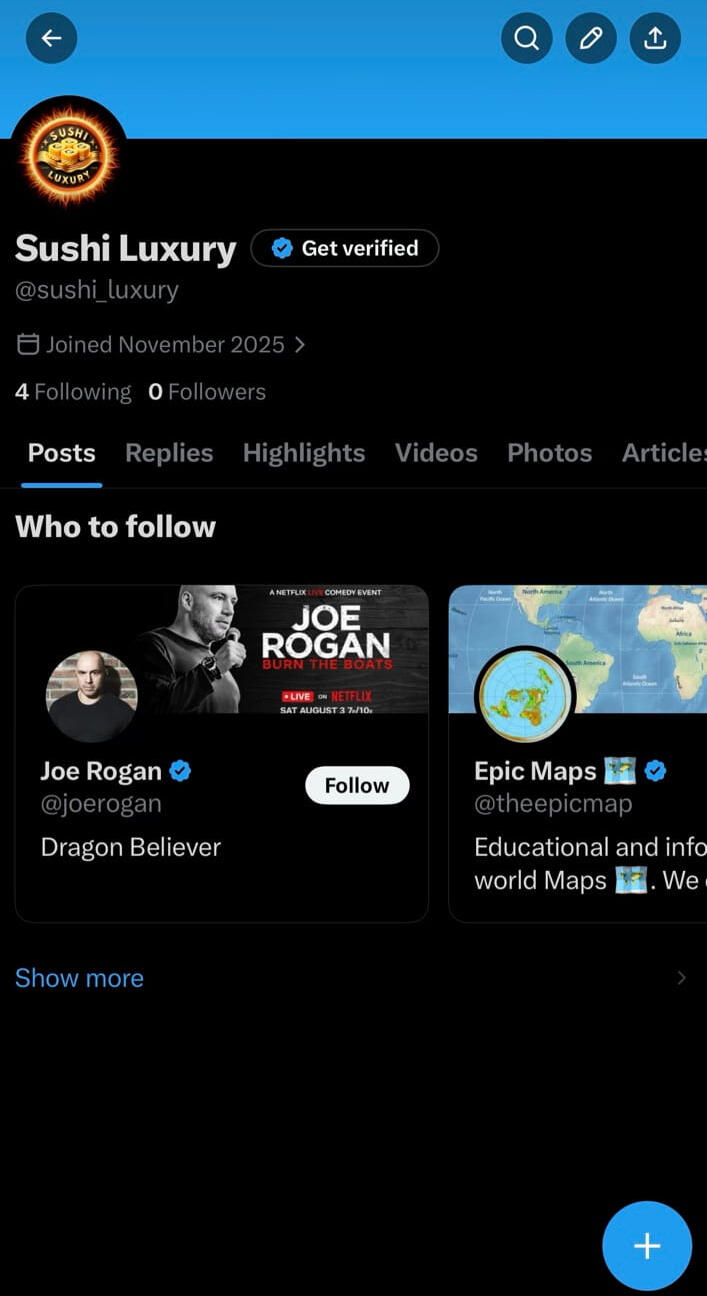Tap the calendar icon beside the join date
The height and width of the screenshot is (1296, 707).
coord(28,345)
